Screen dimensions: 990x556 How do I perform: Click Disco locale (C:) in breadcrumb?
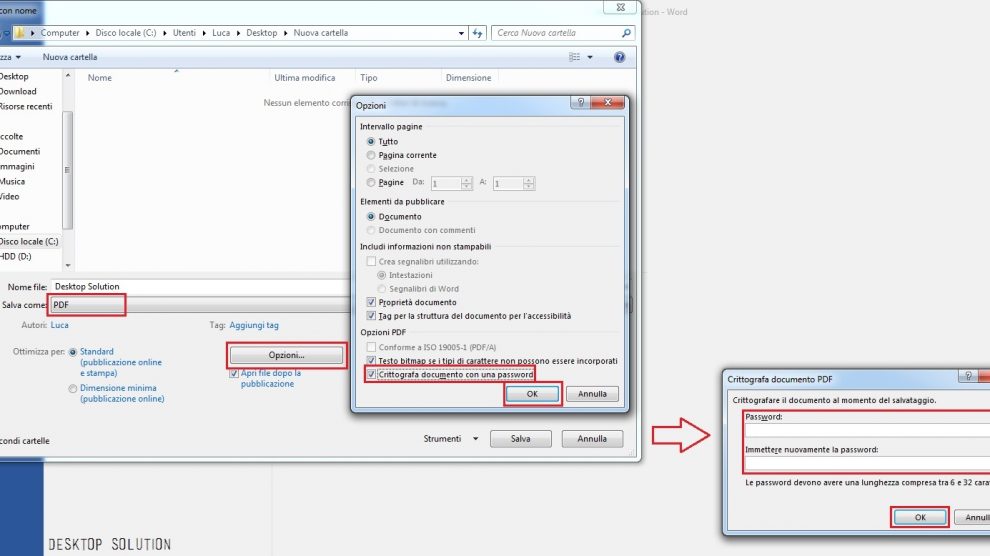click(126, 33)
